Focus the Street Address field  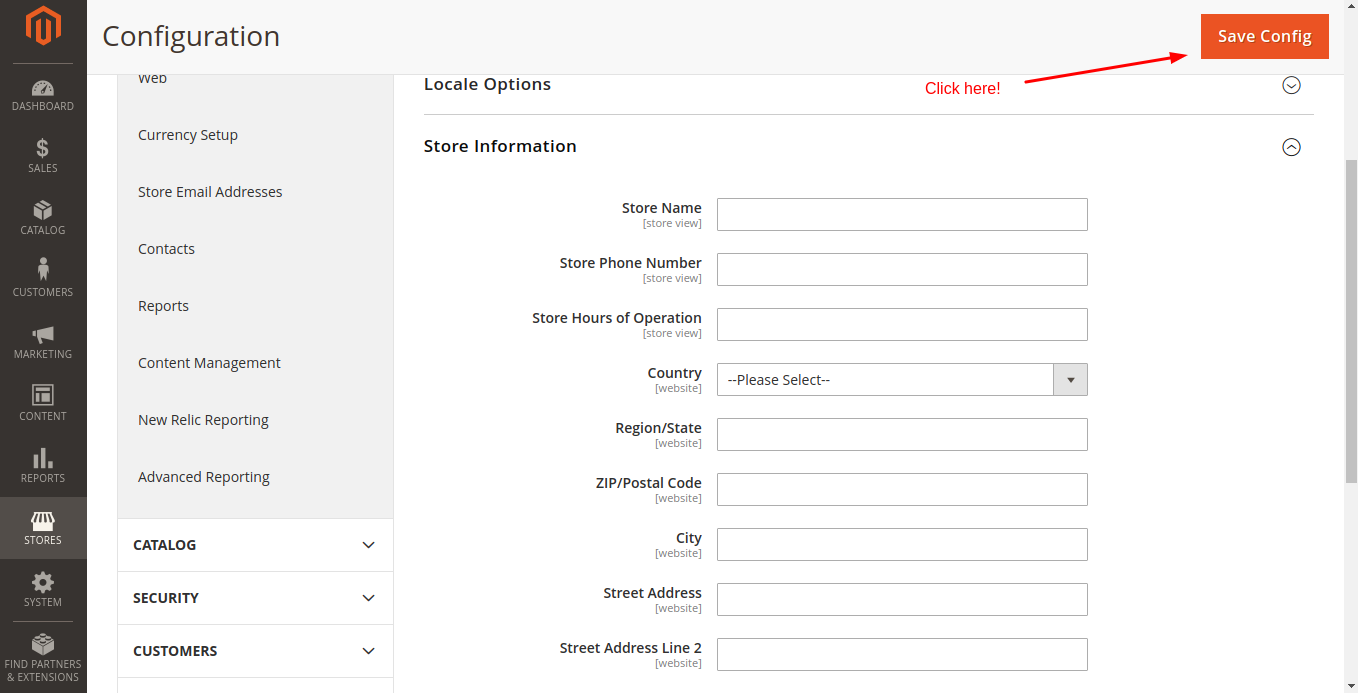click(x=902, y=599)
